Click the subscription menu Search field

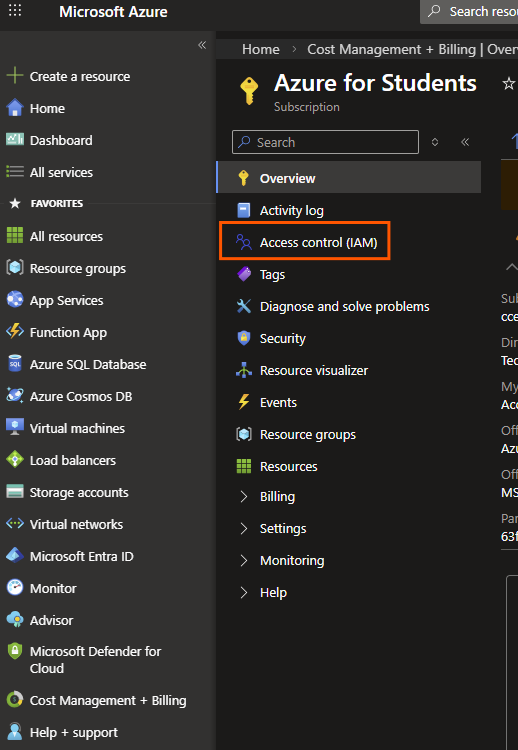[325, 142]
